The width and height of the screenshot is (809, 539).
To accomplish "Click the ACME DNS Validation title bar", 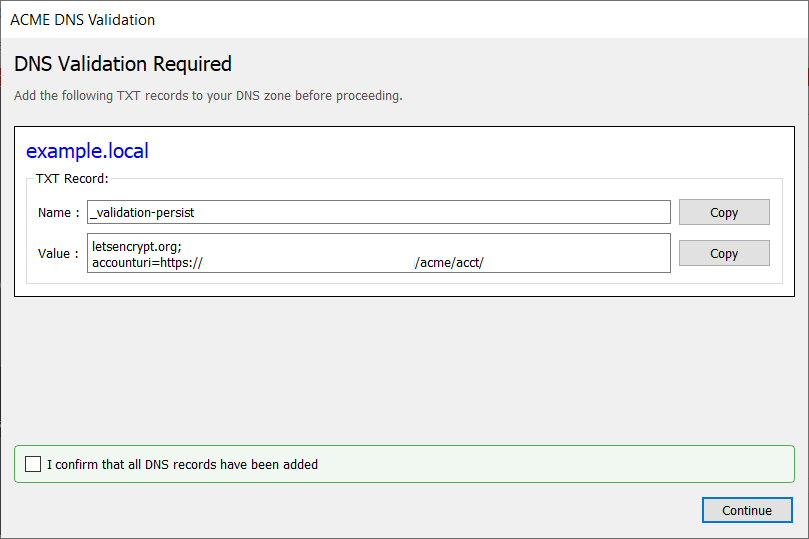I will click(404, 20).
